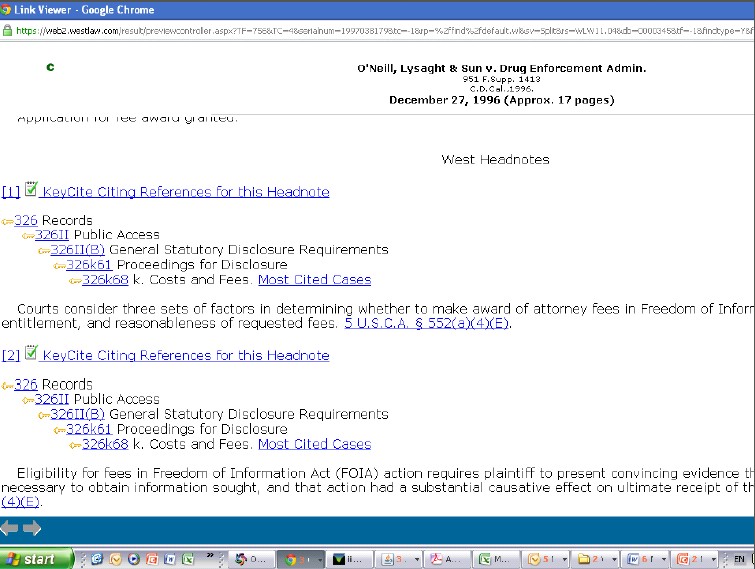Click the Westlaw URL in address bar
This screenshot has height=569, width=755.
click(x=385, y=30)
